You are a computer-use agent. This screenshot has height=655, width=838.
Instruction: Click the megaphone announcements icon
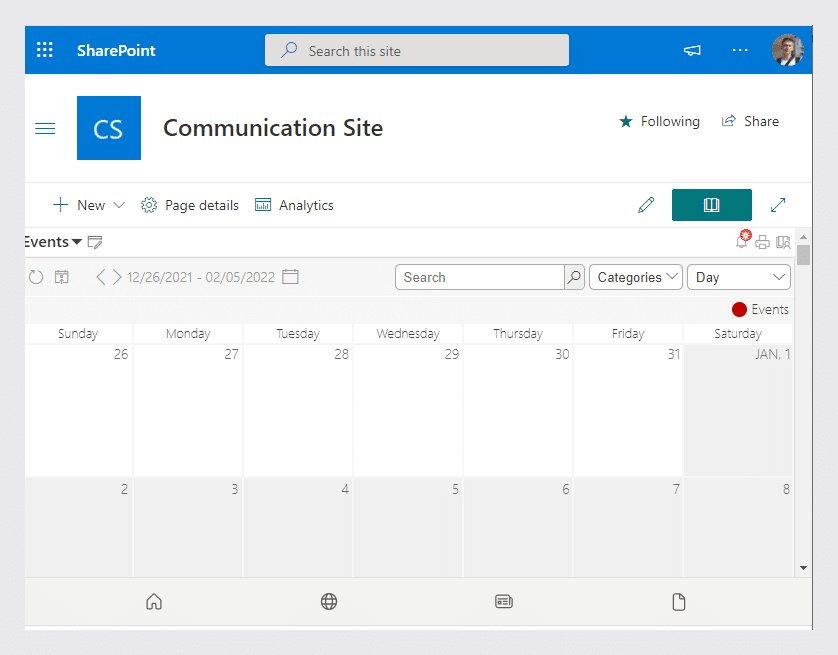[692, 51]
